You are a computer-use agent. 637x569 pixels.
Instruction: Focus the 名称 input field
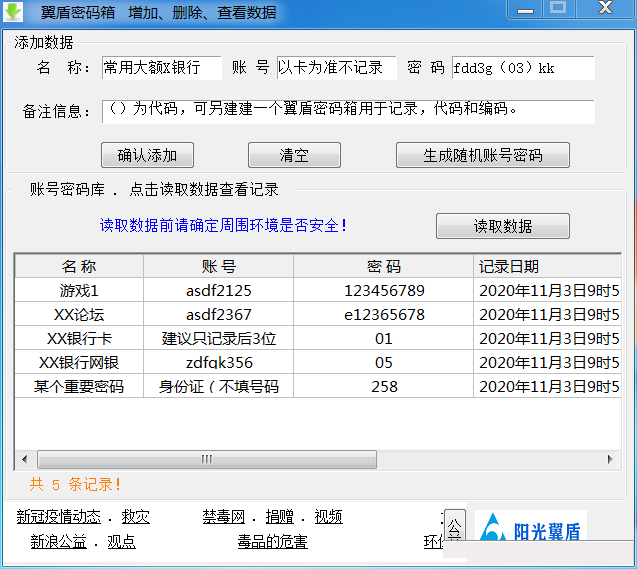(x=161, y=68)
